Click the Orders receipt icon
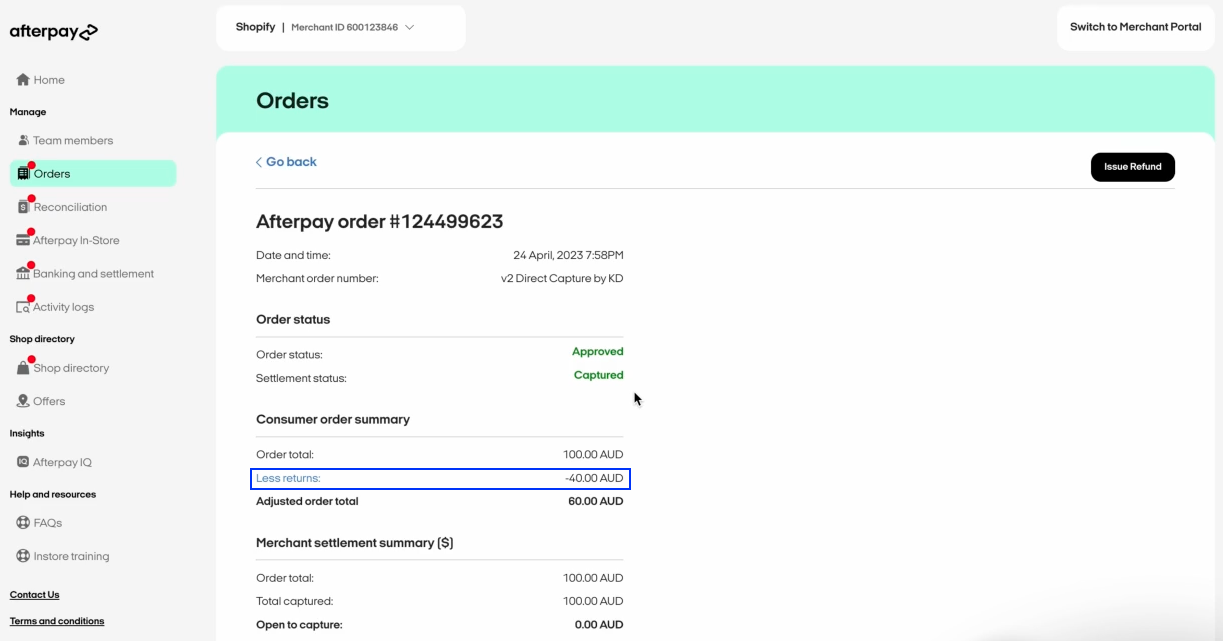Viewport: 1223px width, 641px height. [24, 174]
